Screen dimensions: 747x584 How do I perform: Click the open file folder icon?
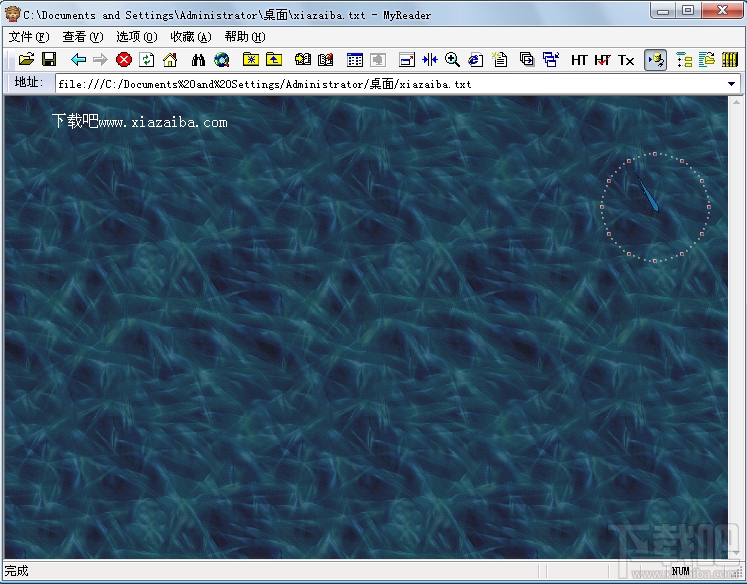[x=27, y=60]
